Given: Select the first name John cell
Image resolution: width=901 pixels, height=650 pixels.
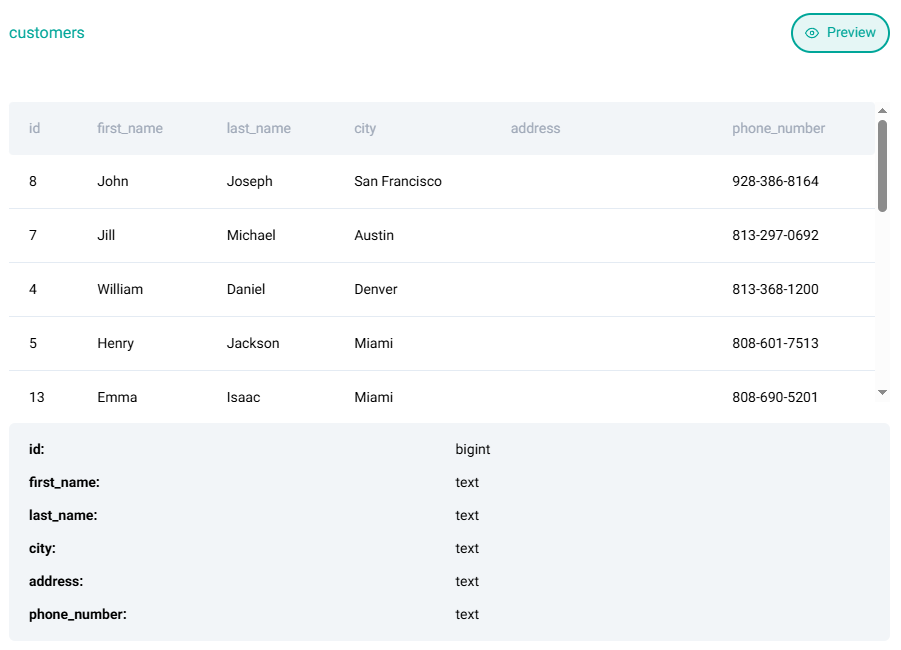Looking at the screenshot, I should tap(113, 181).
